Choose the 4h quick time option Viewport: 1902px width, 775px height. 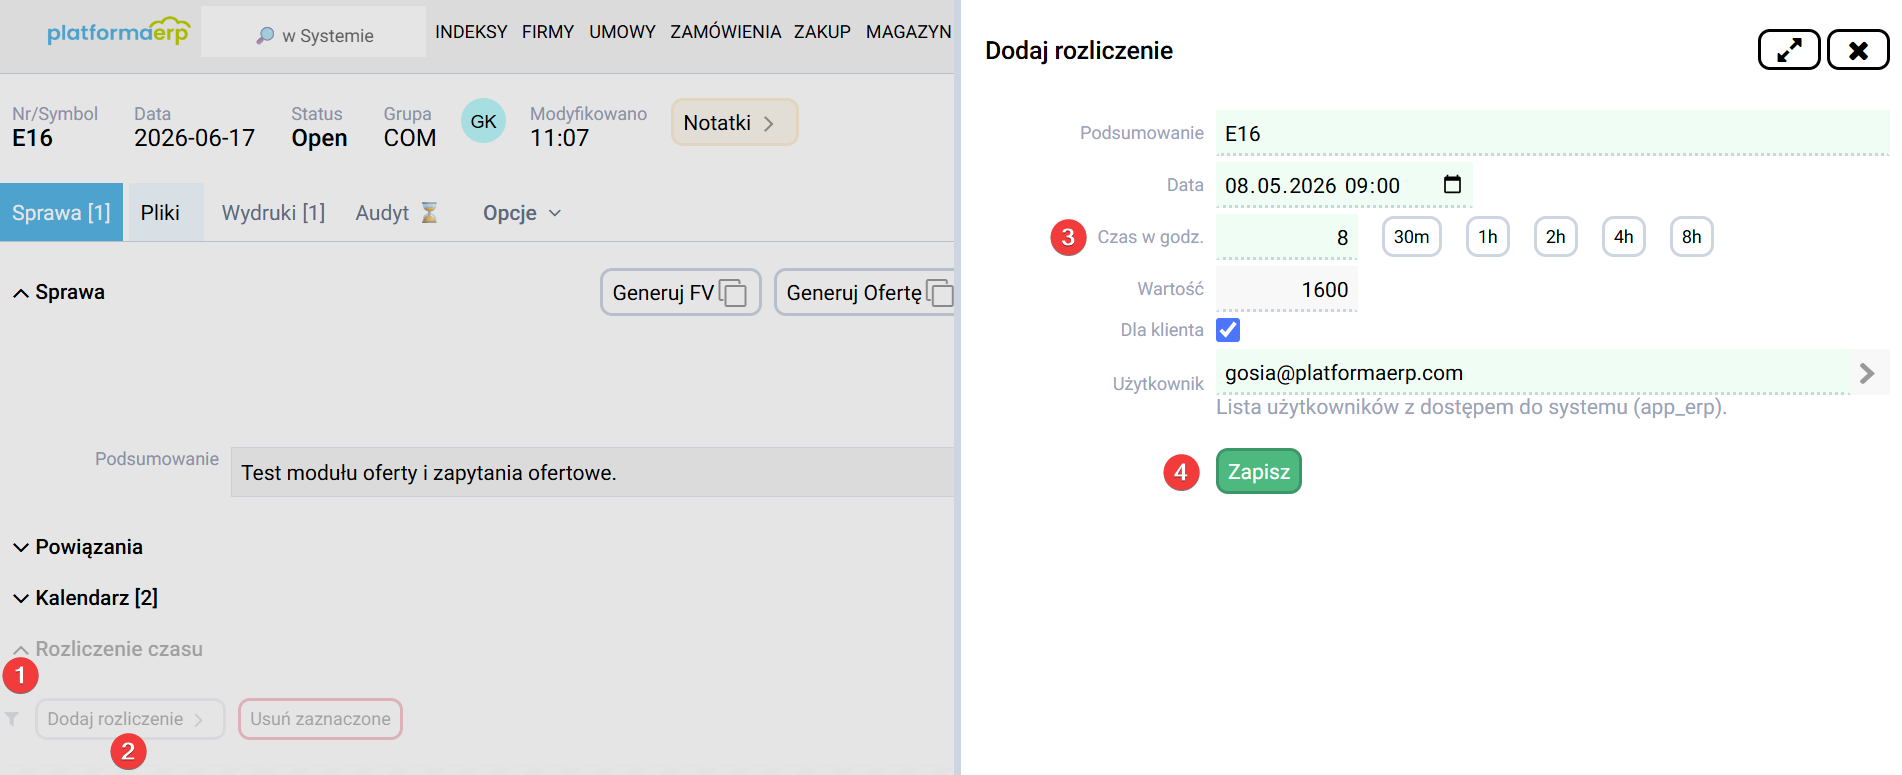point(1623,237)
